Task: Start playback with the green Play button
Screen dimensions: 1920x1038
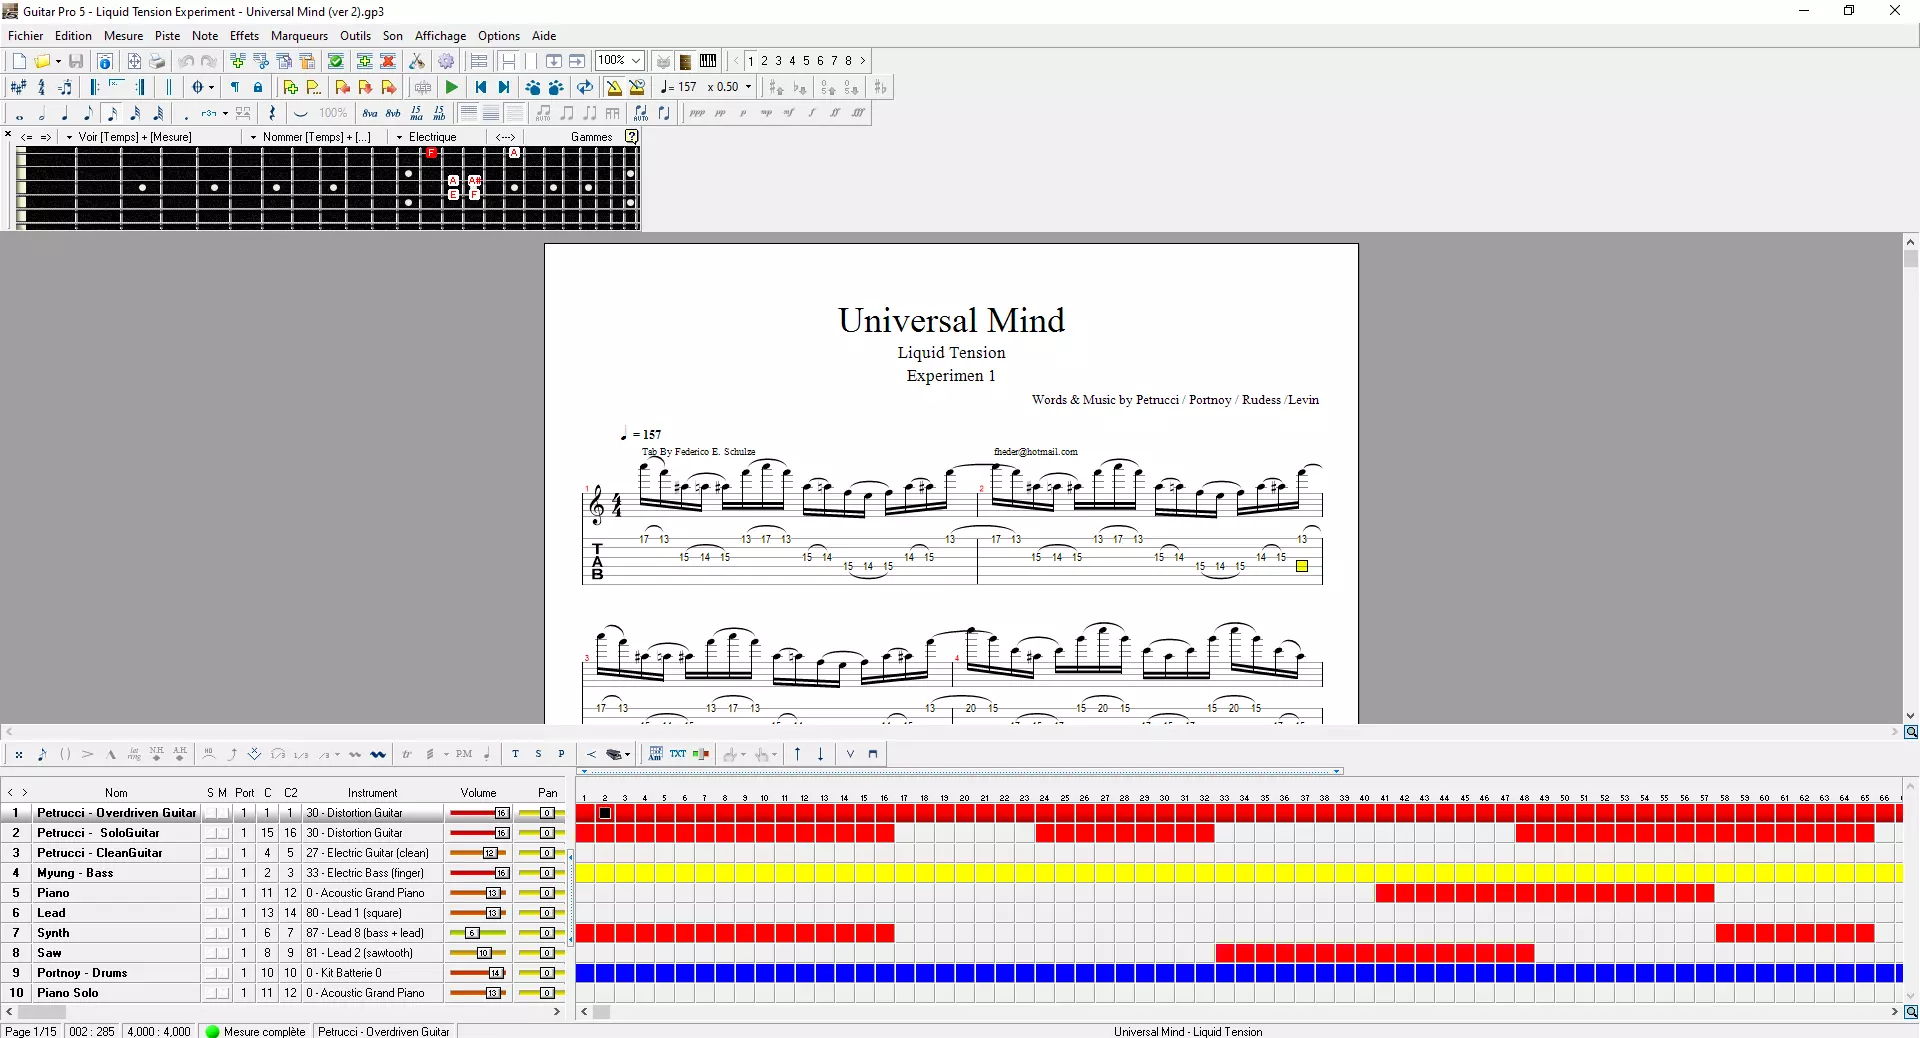Action: pos(452,87)
